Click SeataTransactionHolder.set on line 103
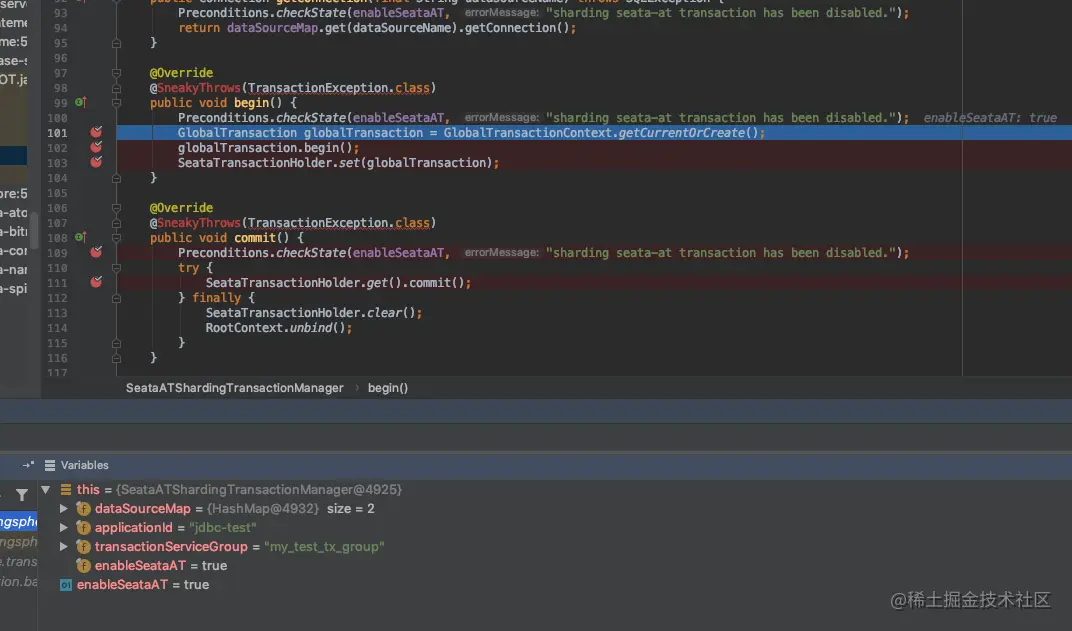 (x=267, y=163)
